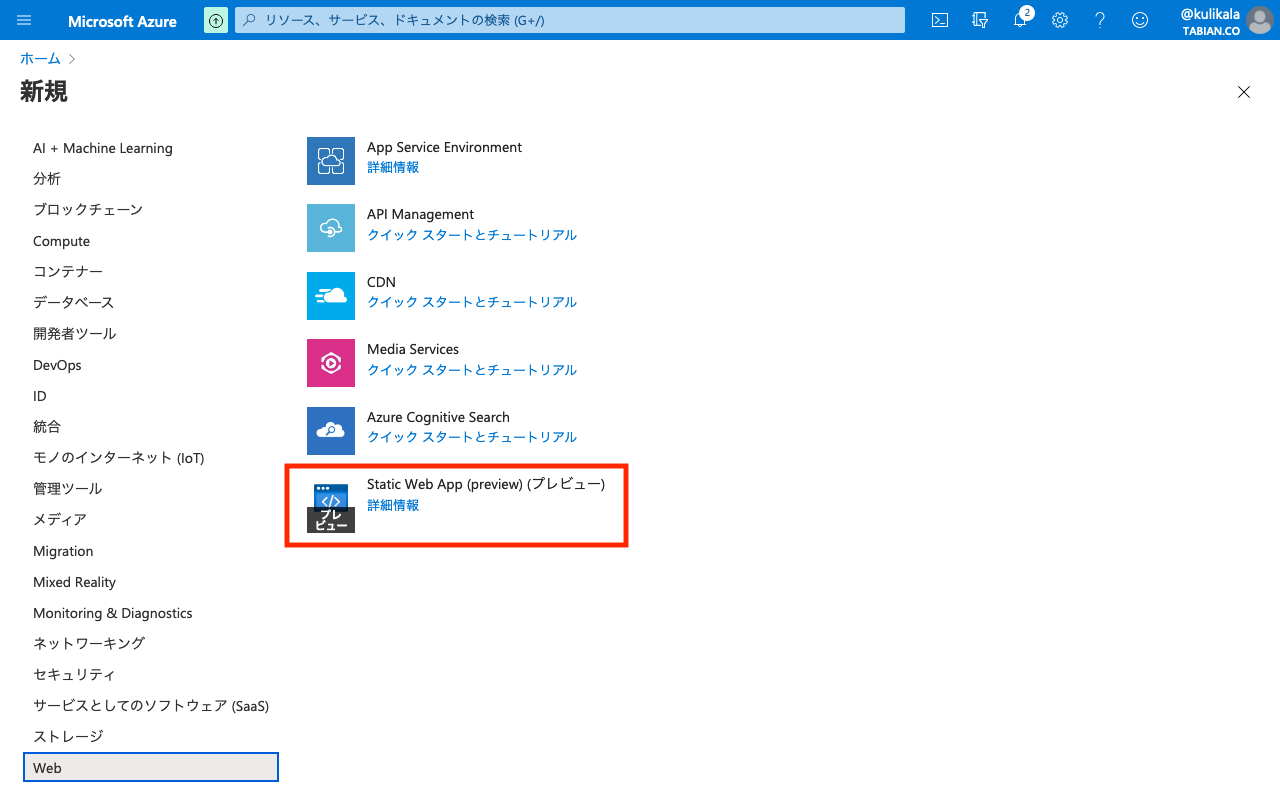Image resolution: width=1280 pixels, height=800 pixels.
Task: Select サービスとしてのソフトウェア (SaaS) category
Action: [x=151, y=706]
